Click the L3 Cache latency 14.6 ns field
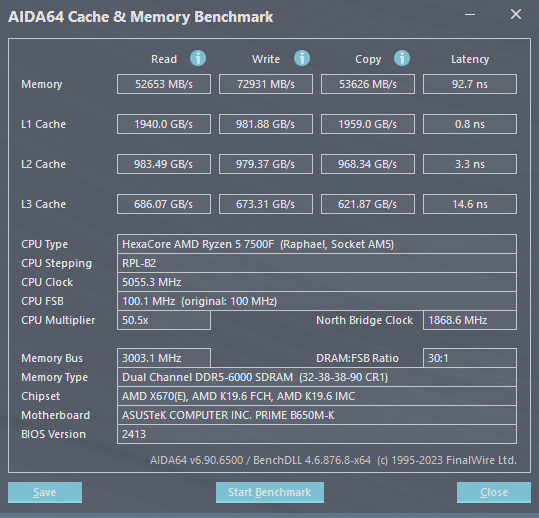Screen dimensions: 539x518 point(470,204)
